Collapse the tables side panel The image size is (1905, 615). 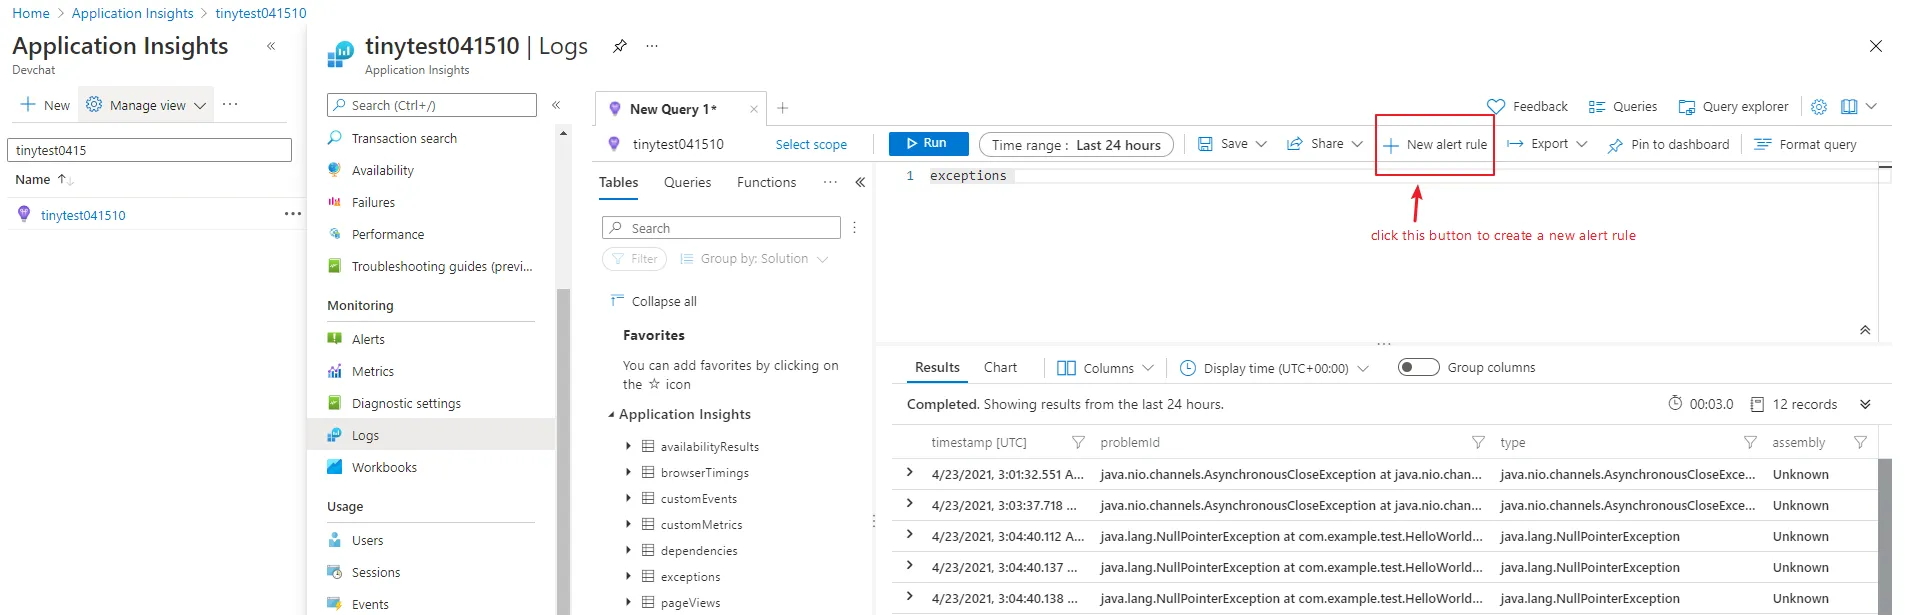(860, 182)
